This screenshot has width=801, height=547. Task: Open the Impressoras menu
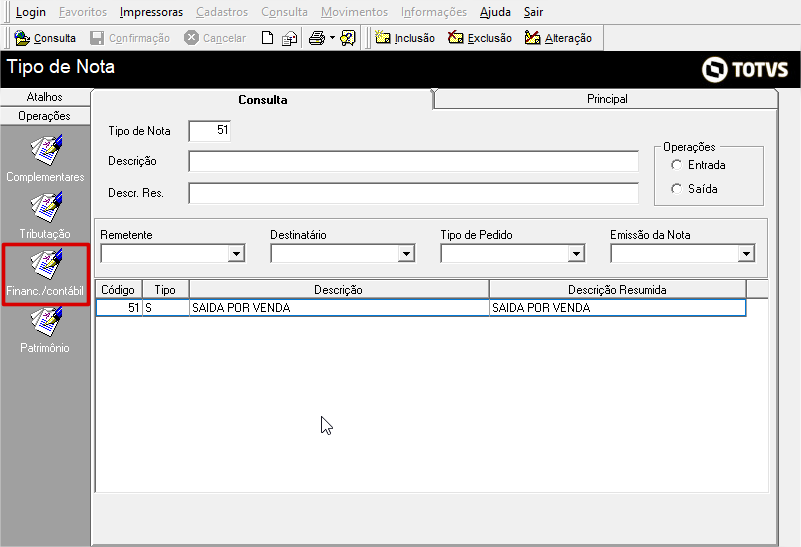click(x=151, y=12)
